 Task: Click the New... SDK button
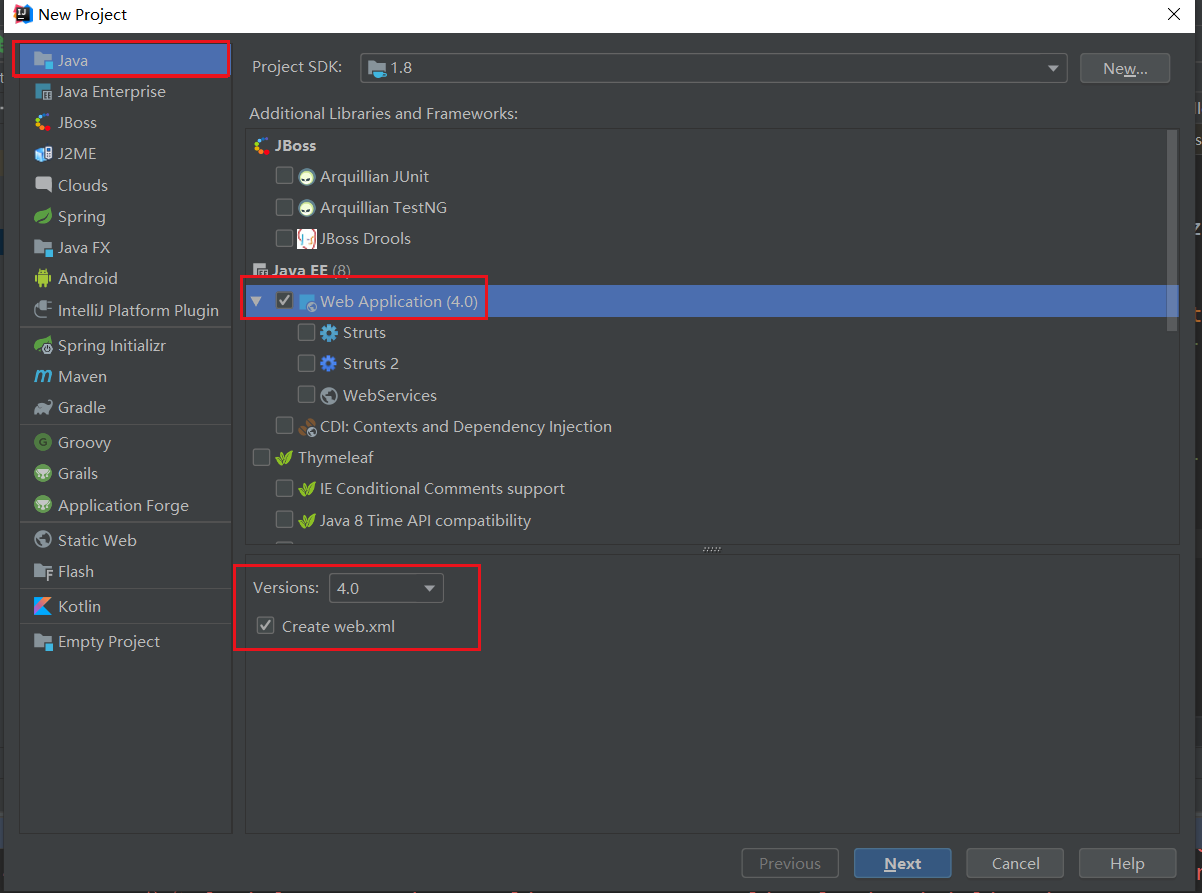tap(1125, 68)
